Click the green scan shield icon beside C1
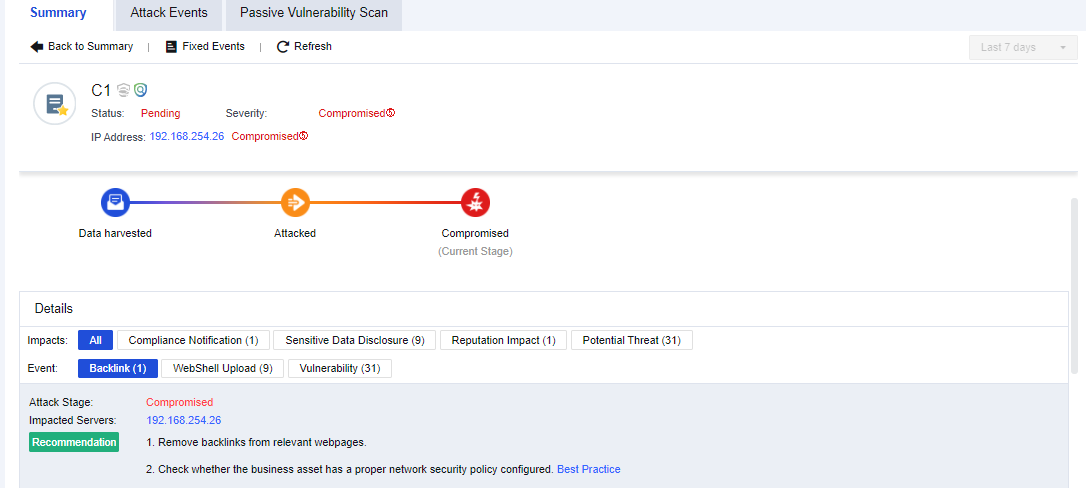 (x=141, y=90)
